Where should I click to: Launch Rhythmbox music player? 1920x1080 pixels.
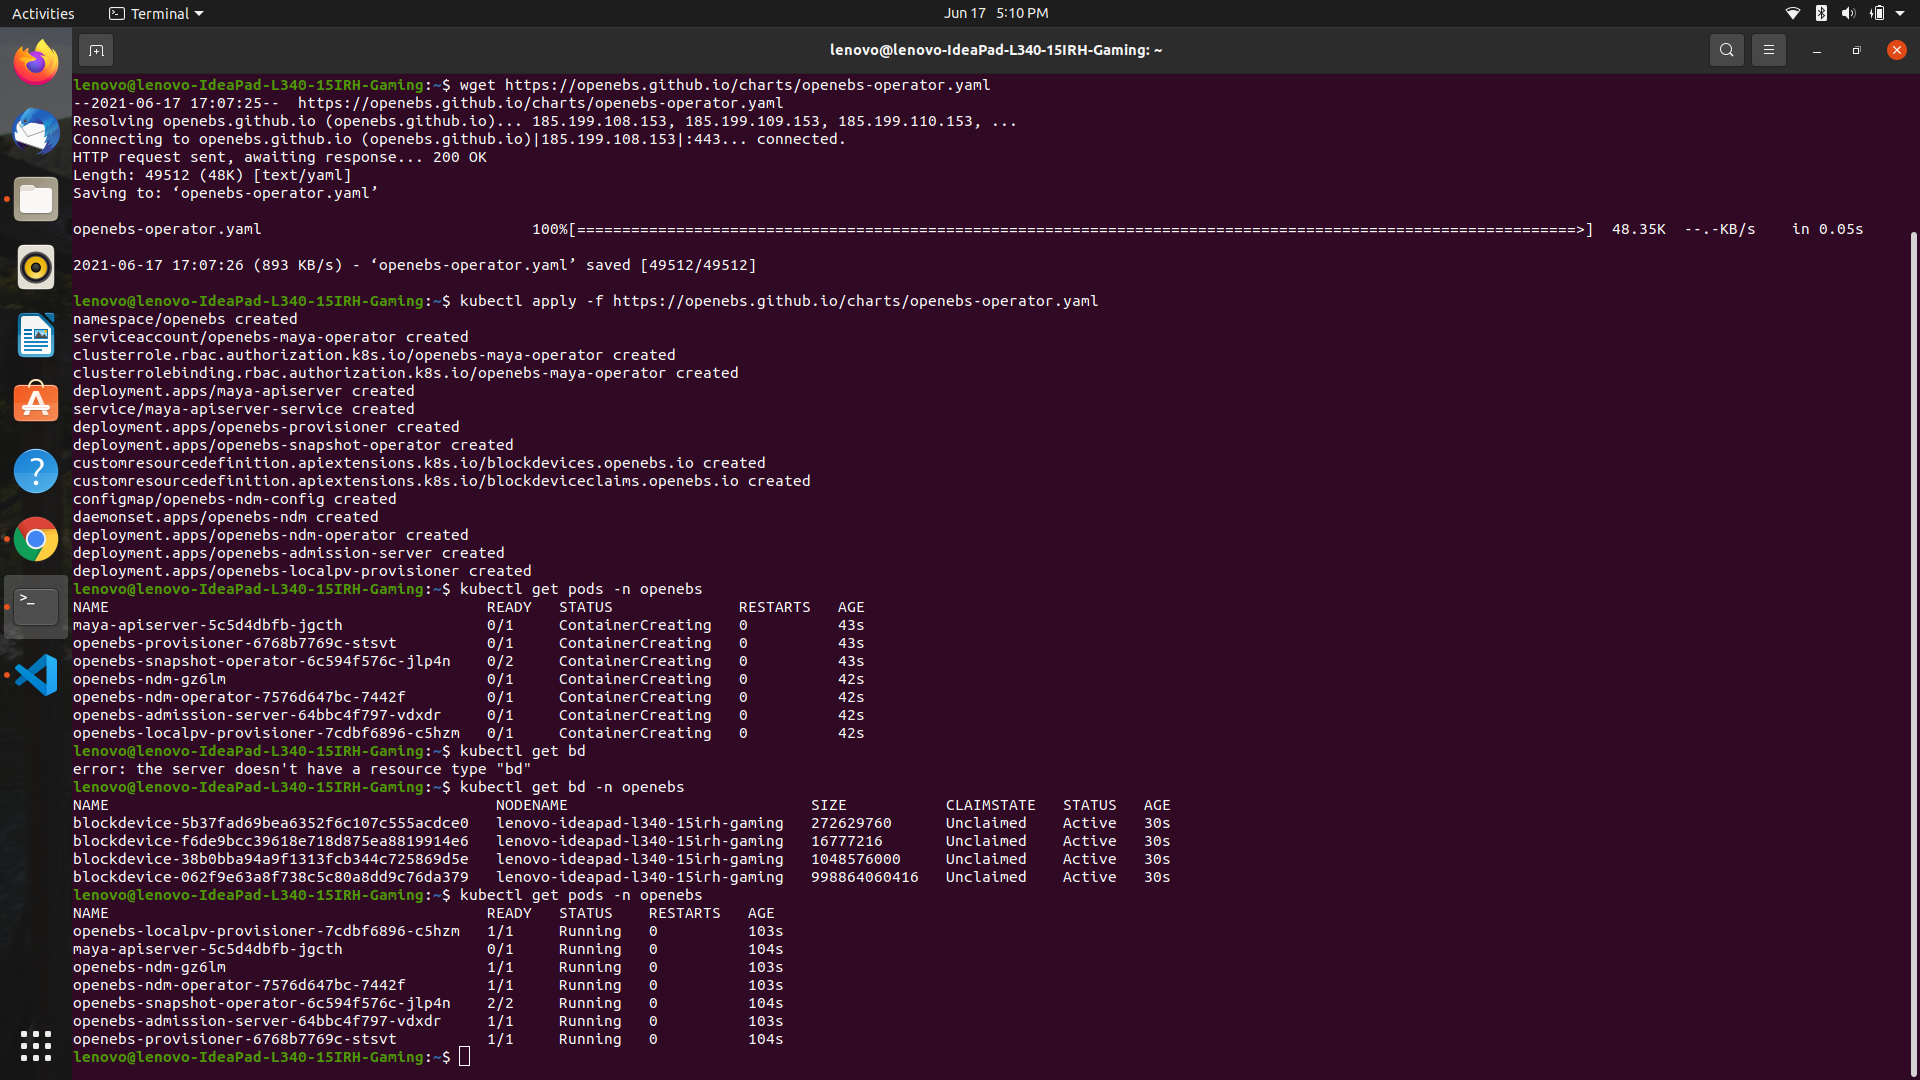point(36,268)
